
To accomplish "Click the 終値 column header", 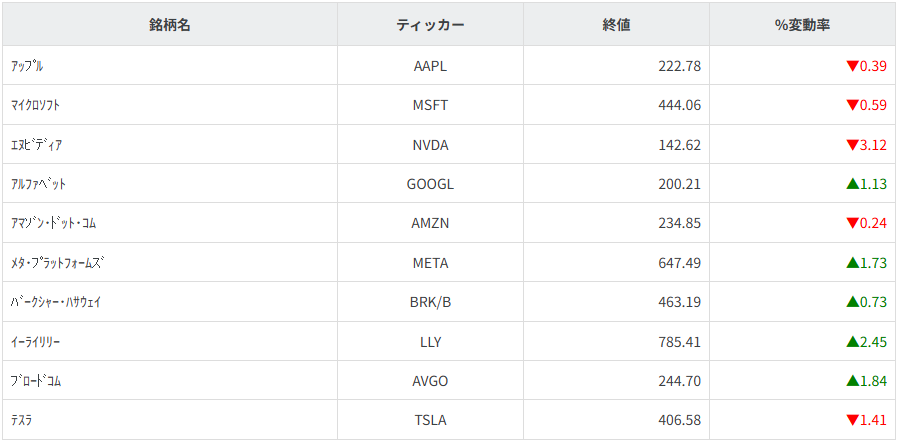I will [616, 25].
